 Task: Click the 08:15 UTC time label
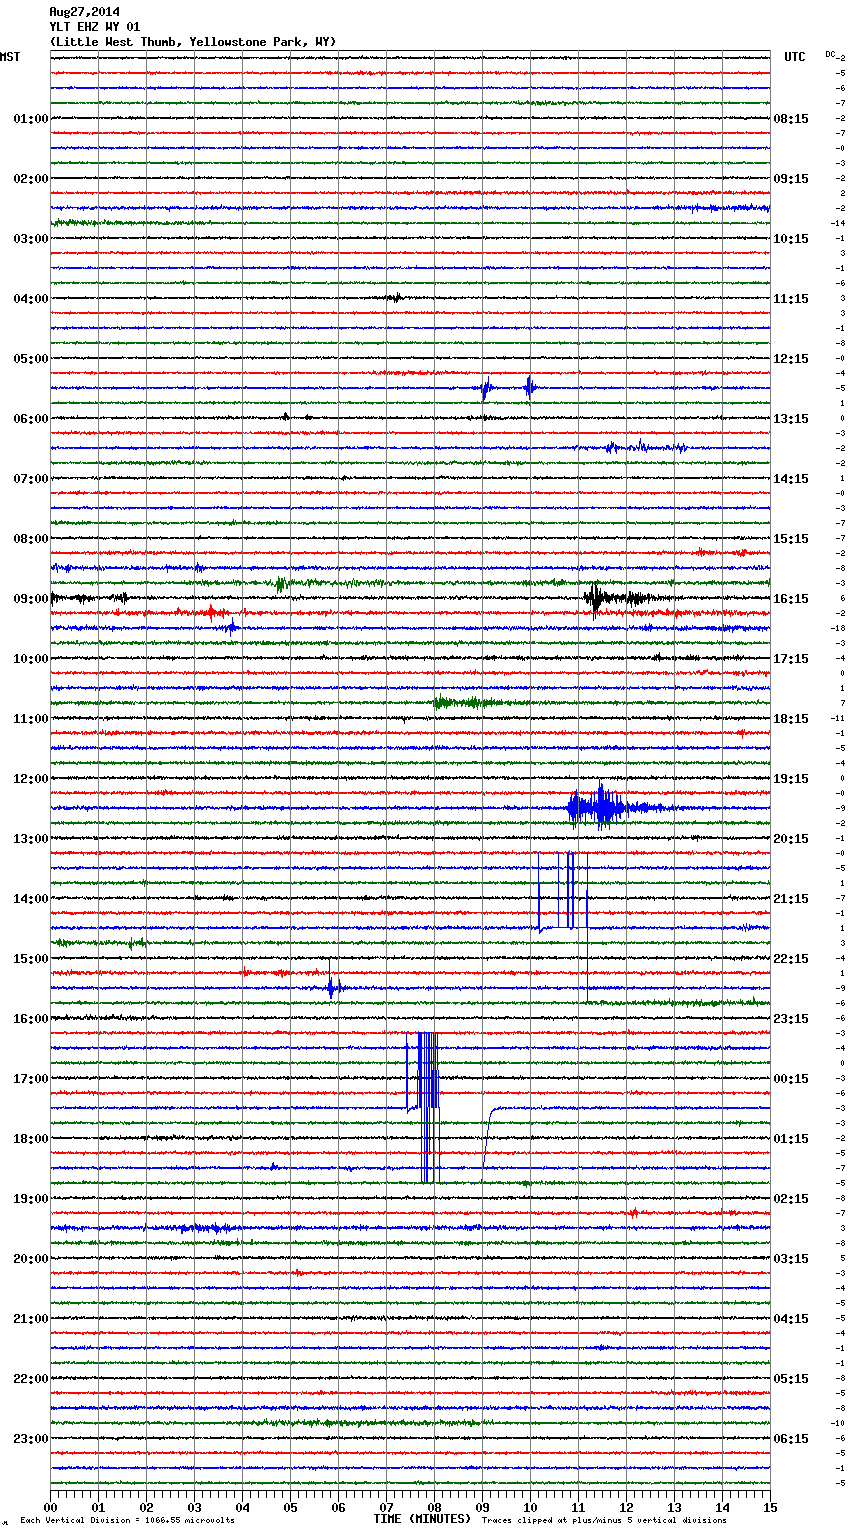coord(791,119)
